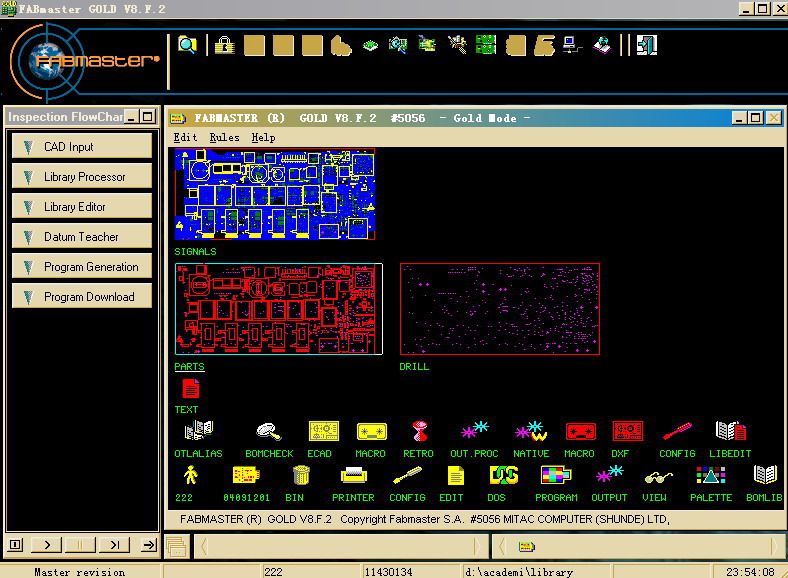Viewport: 788px width, 578px height.
Task: Click the stacked green boards toolbar icon
Action: [x=485, y=45]
